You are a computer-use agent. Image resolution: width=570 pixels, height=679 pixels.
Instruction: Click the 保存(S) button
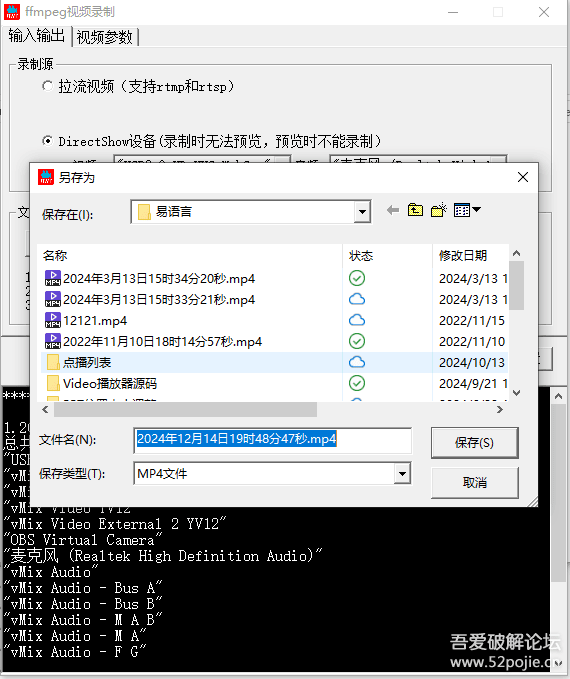pyautogui.click(x=475, y=443)
